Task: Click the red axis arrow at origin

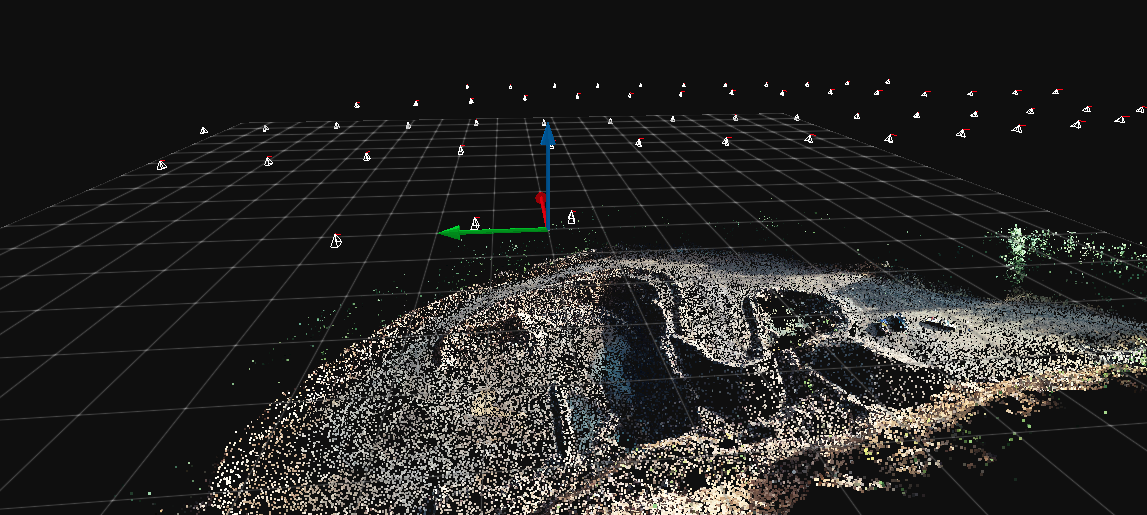Action: [x=541, y=207]
